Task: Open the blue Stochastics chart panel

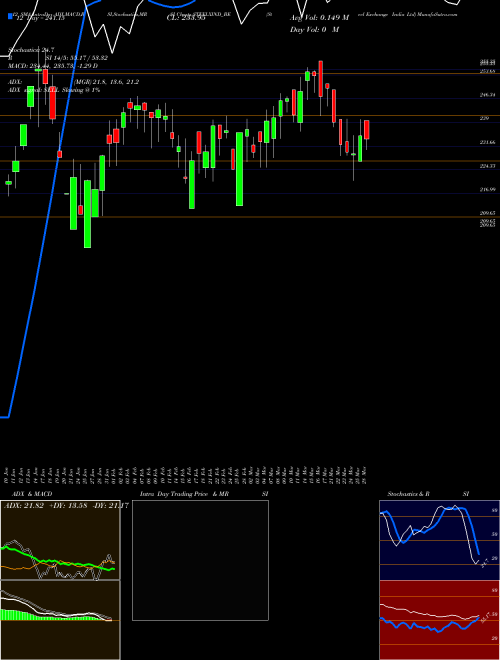Action: (439, 540)
